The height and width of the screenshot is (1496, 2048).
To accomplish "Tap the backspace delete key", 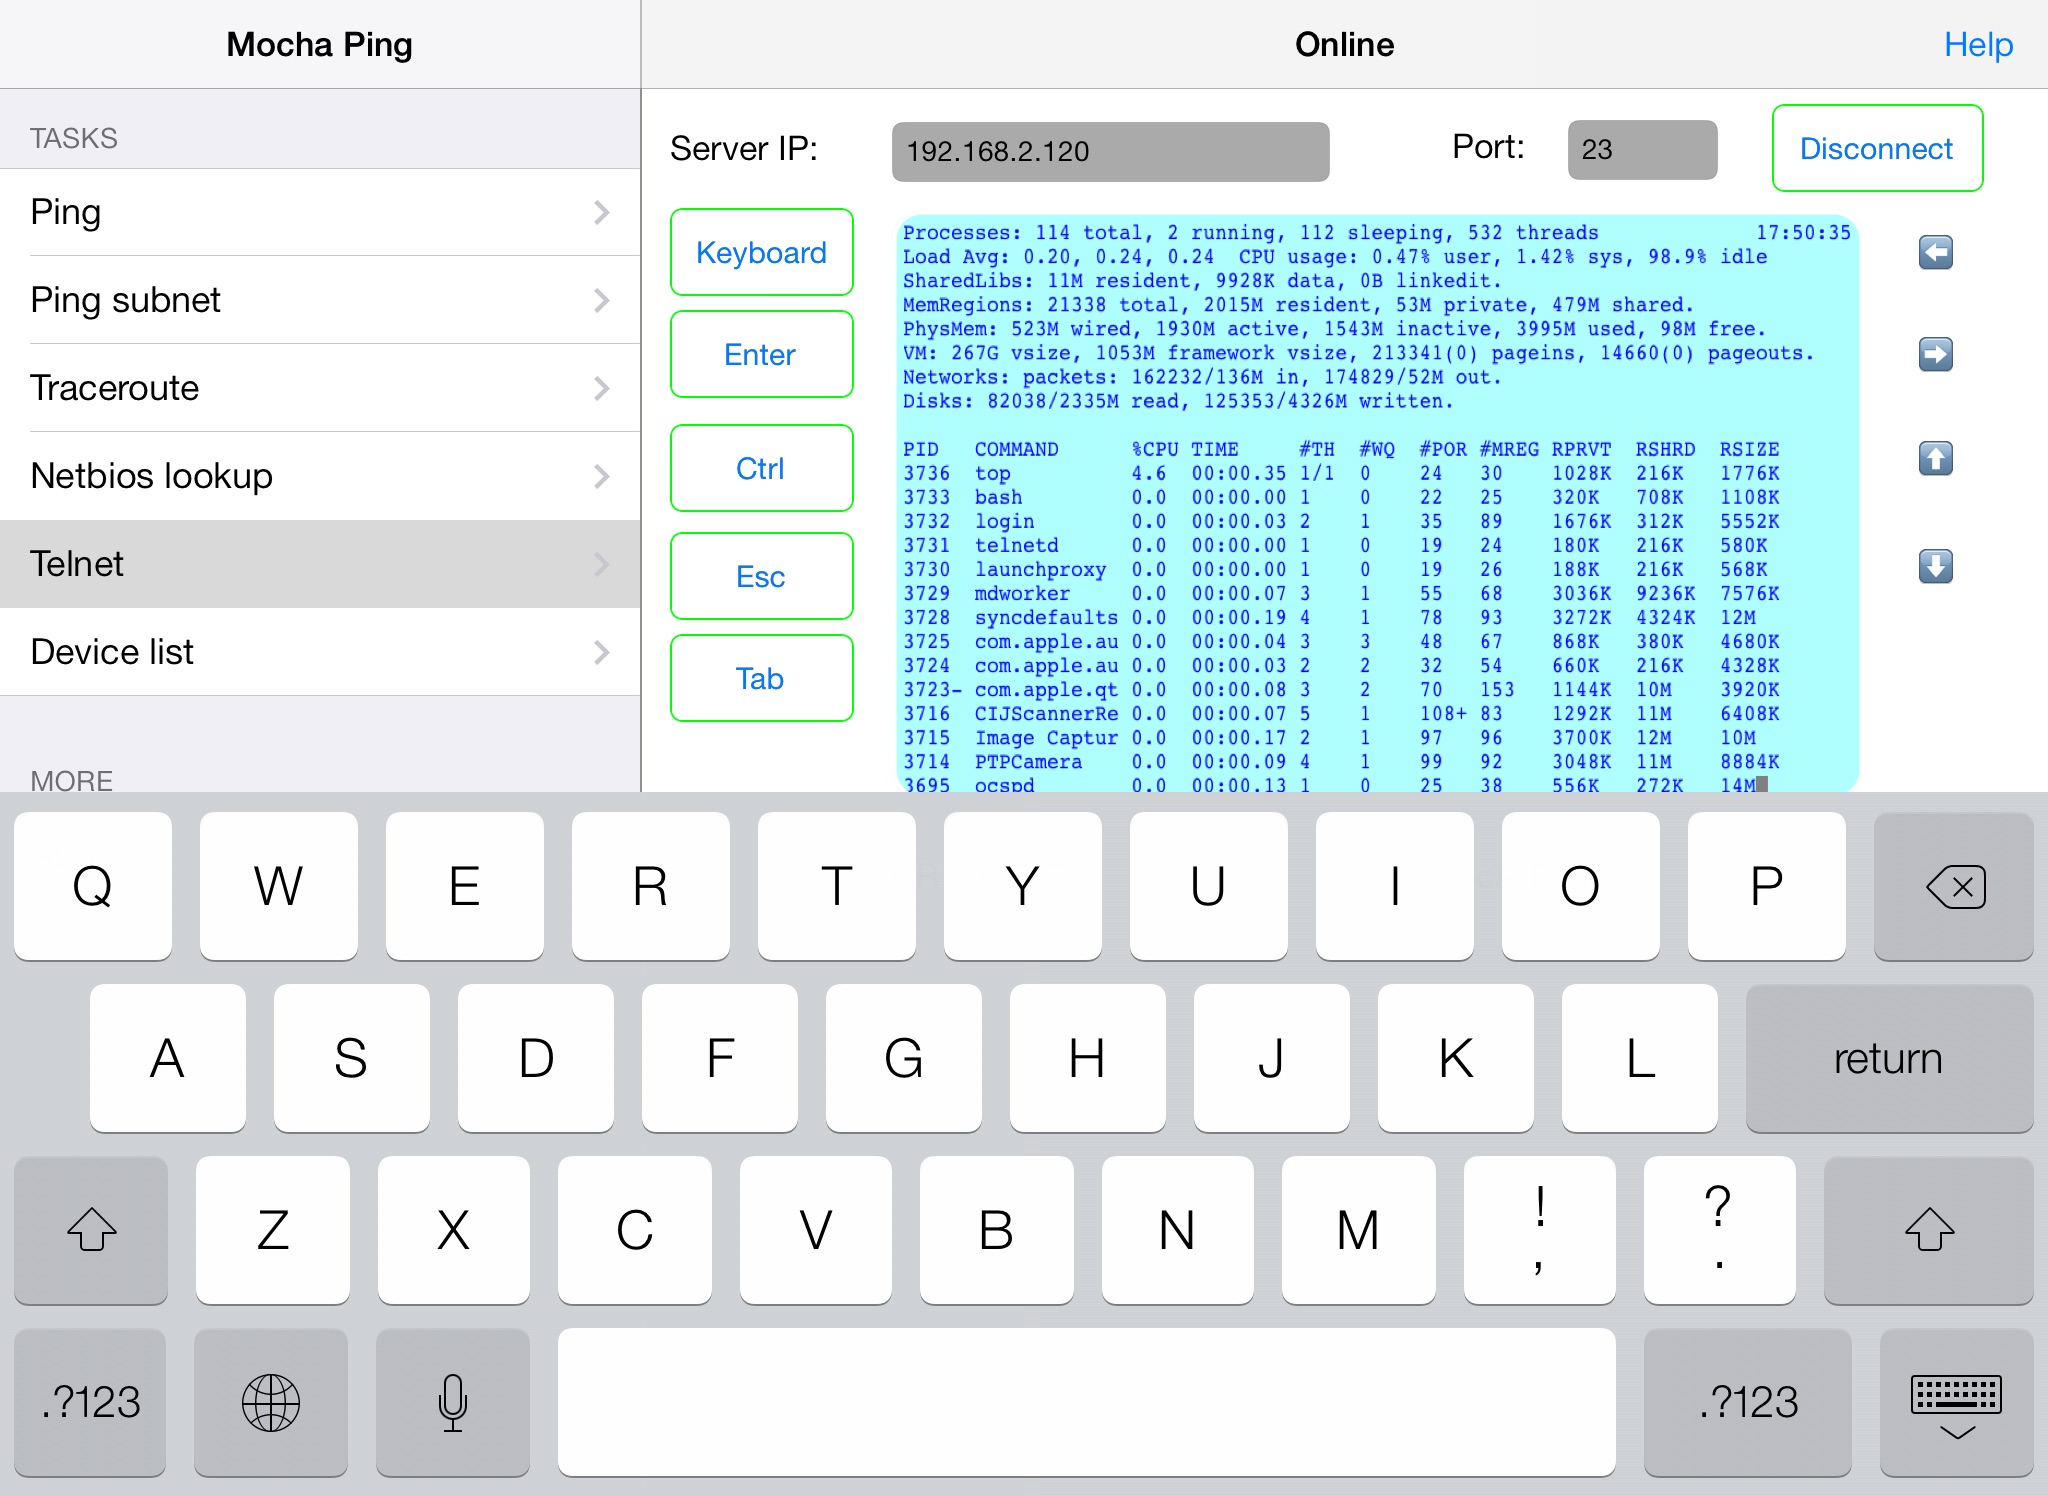I will [x=1953, y=886].
